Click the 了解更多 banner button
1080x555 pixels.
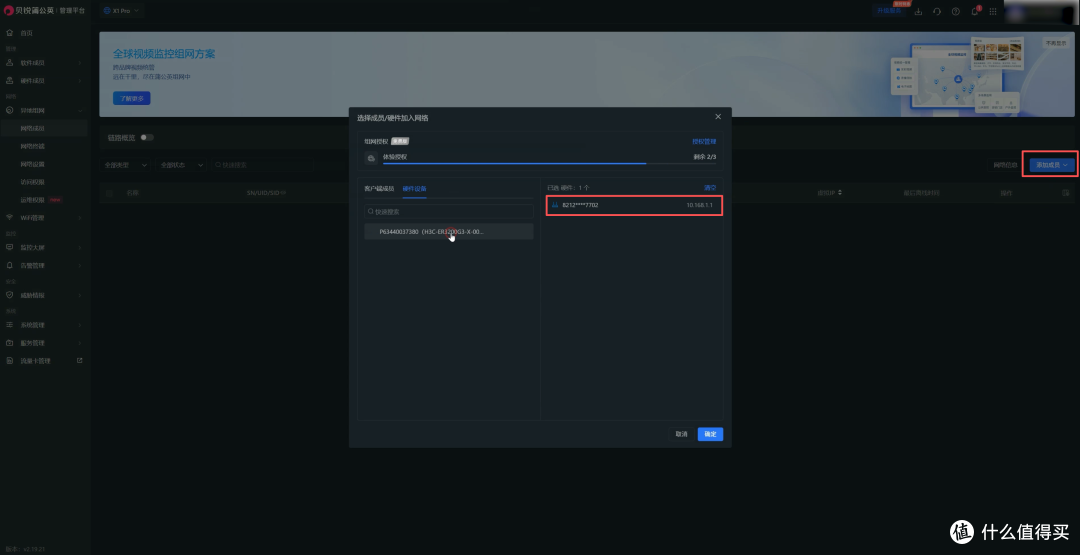tap(132, 98)
